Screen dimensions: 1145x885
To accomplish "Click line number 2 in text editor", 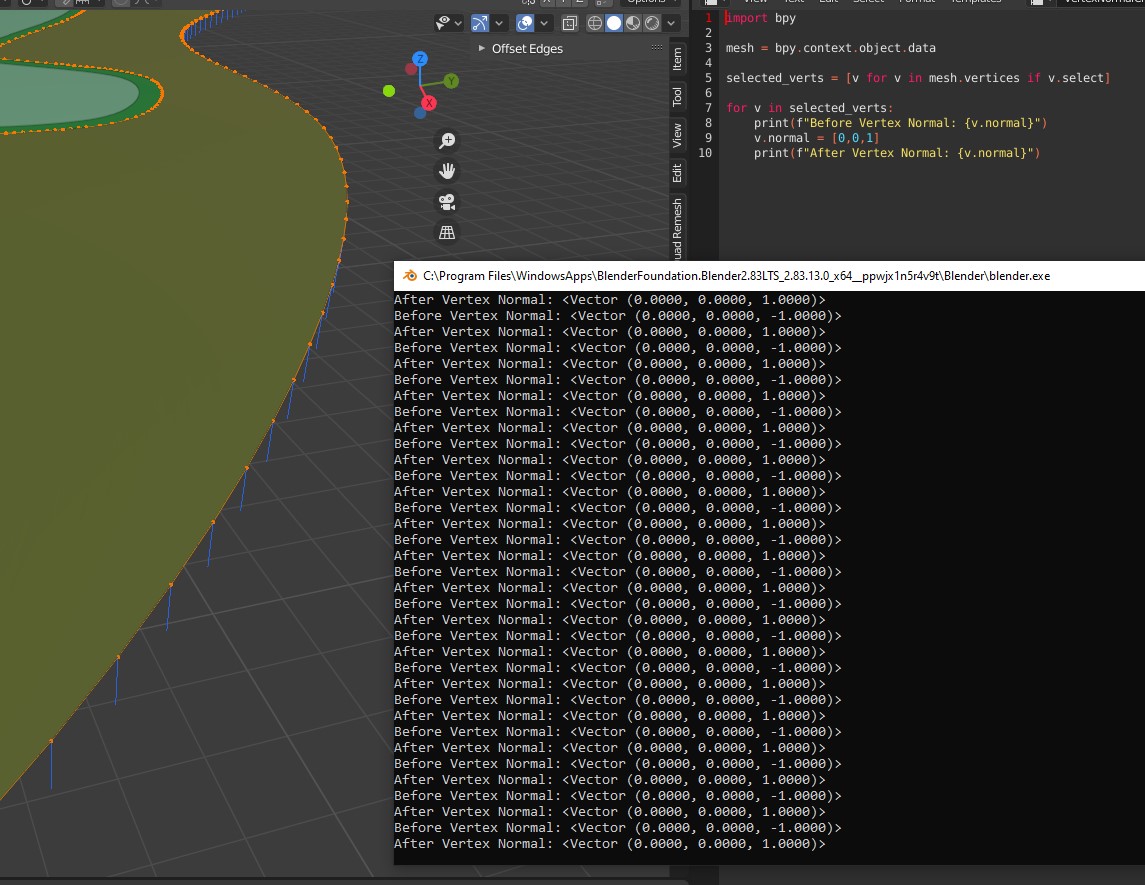I will (708, 33).
